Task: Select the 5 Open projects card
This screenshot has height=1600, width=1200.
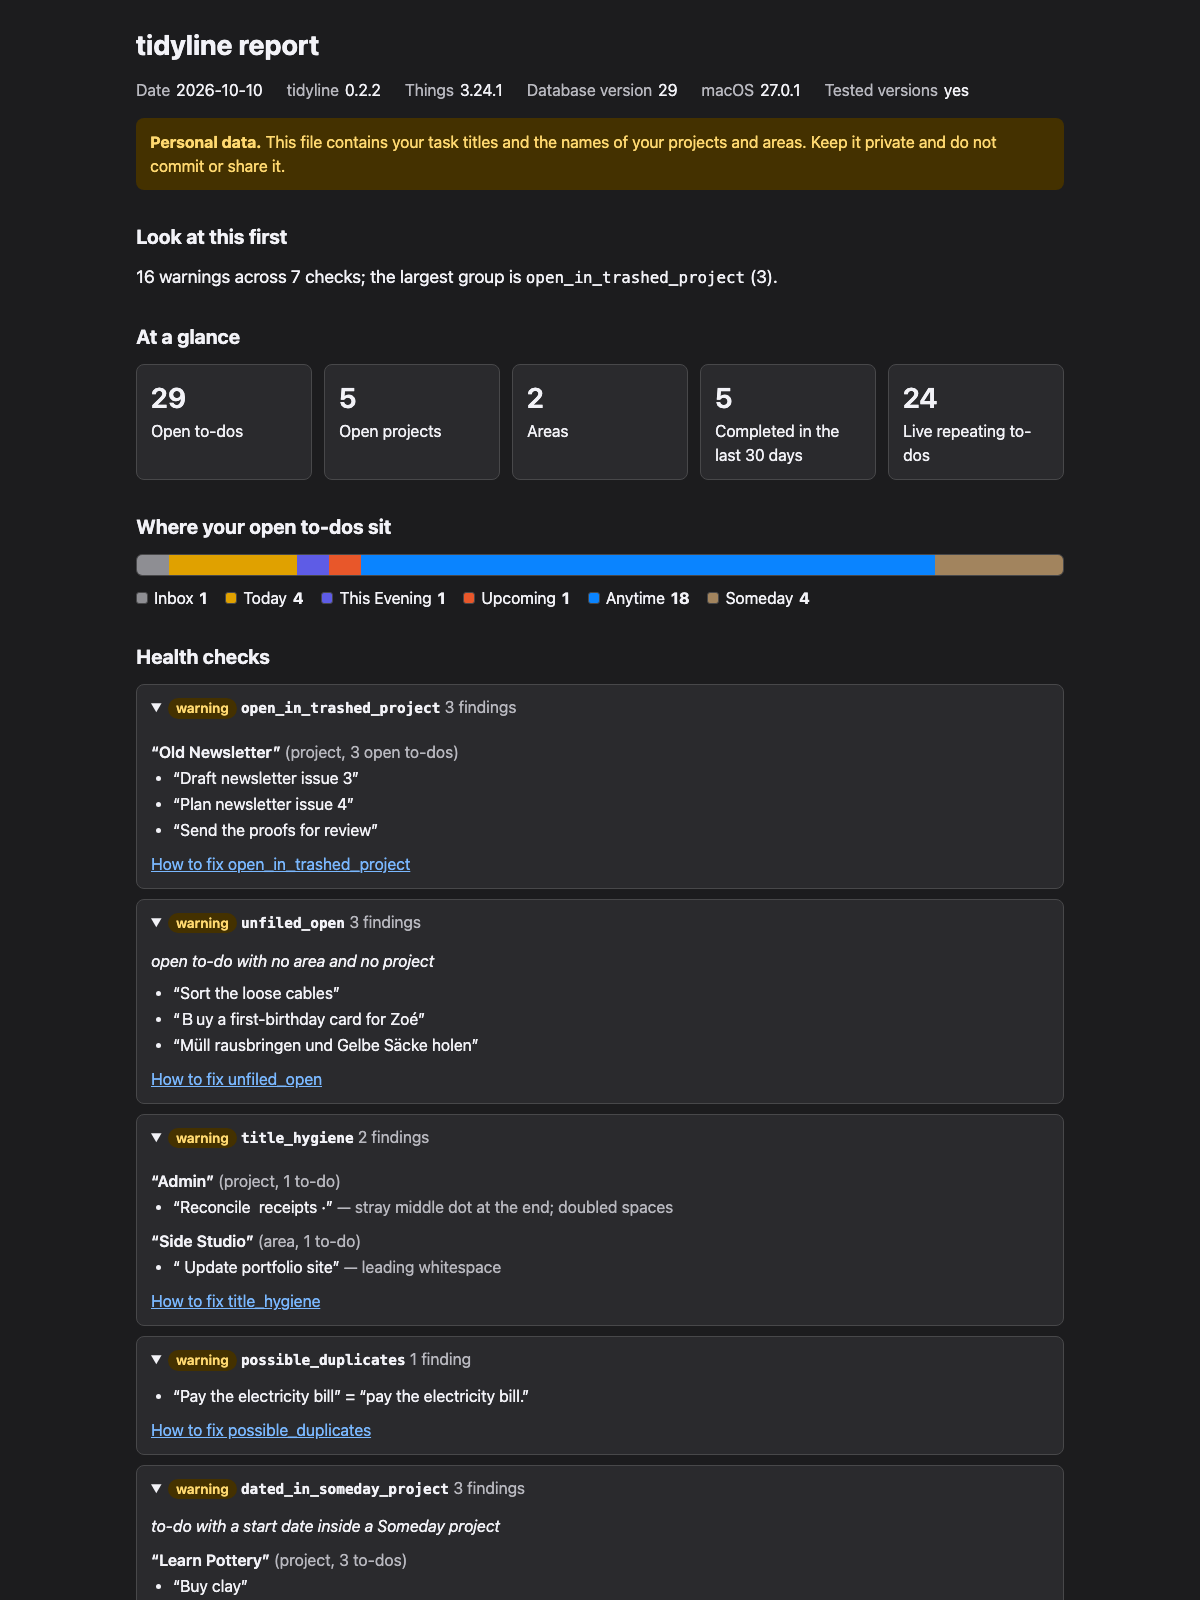Action: [412, 422]
